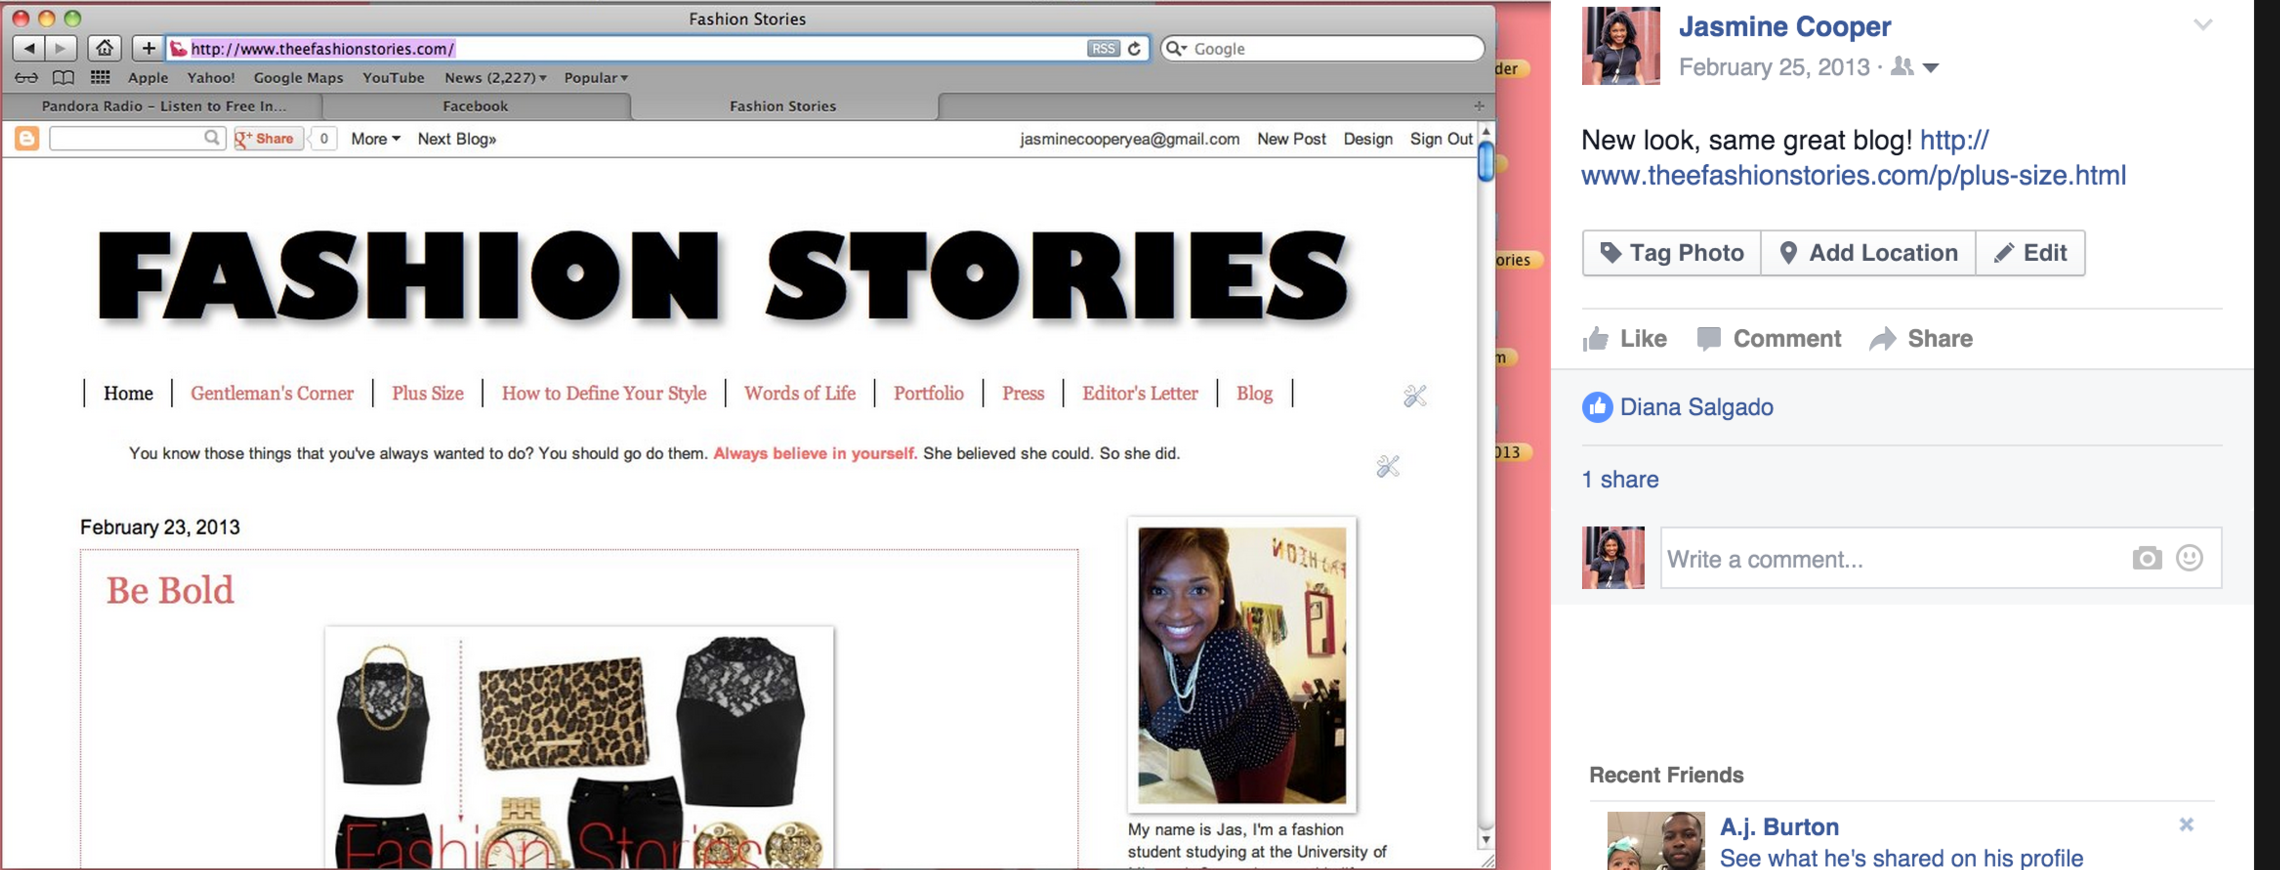Open the Press page

1023,393
